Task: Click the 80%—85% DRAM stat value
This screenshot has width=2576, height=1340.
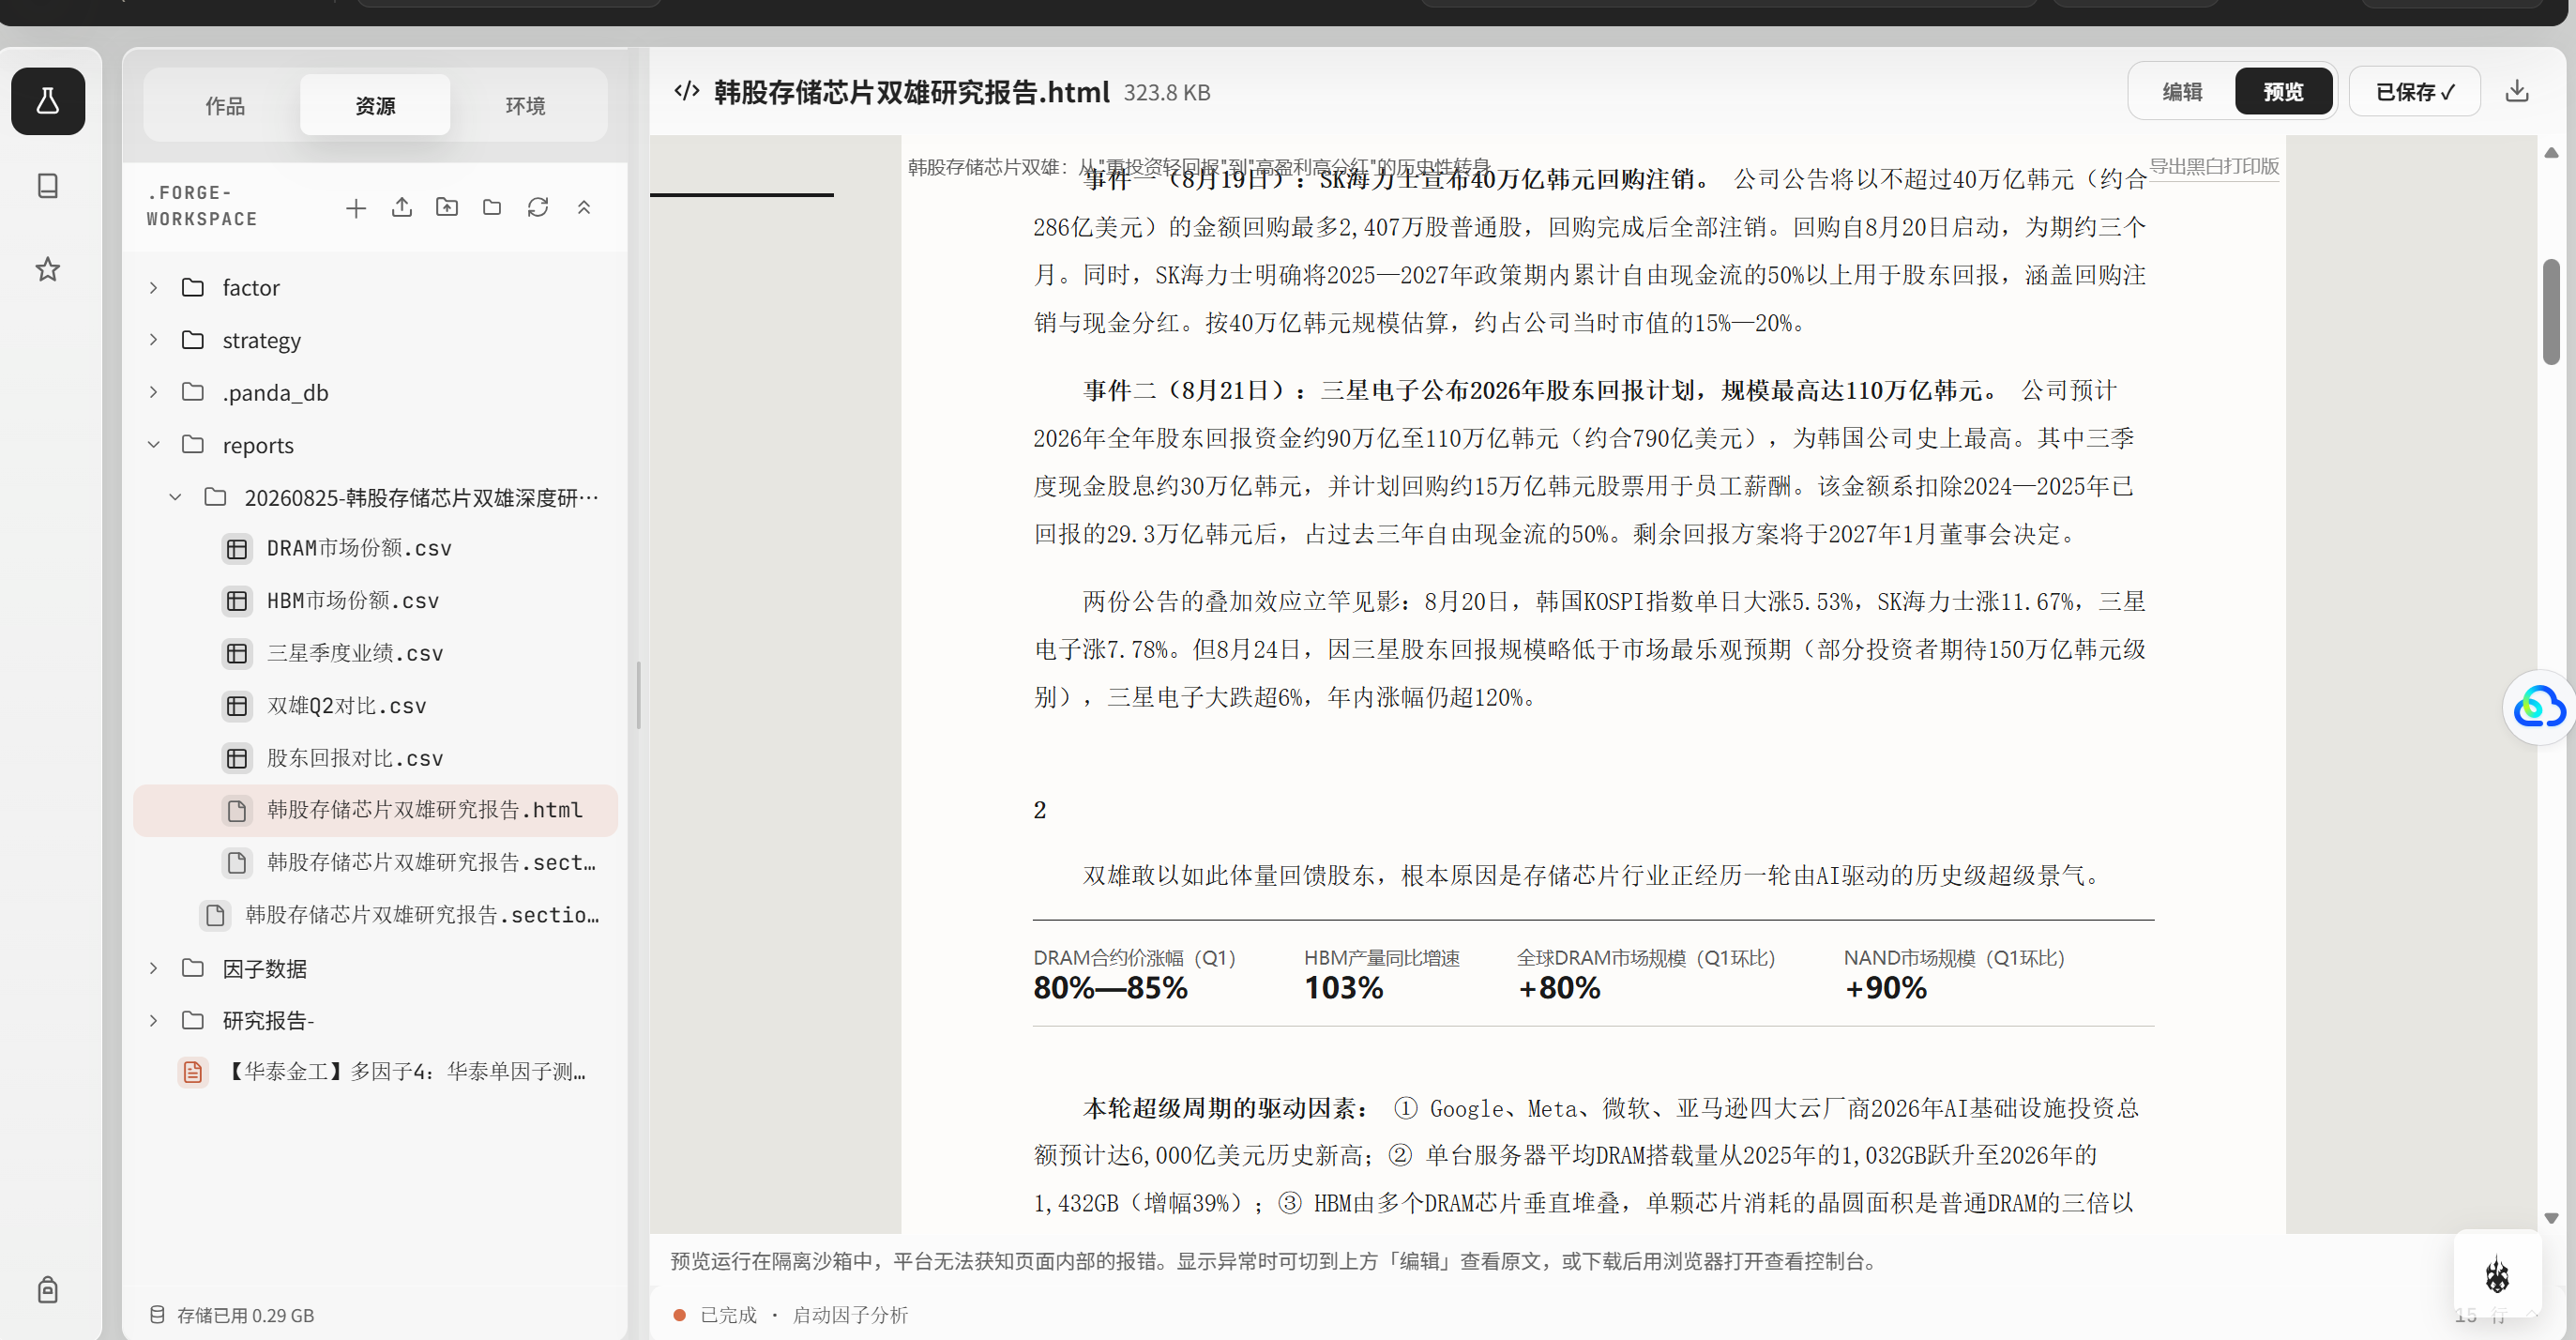Action: click(x=1110, y=988)
